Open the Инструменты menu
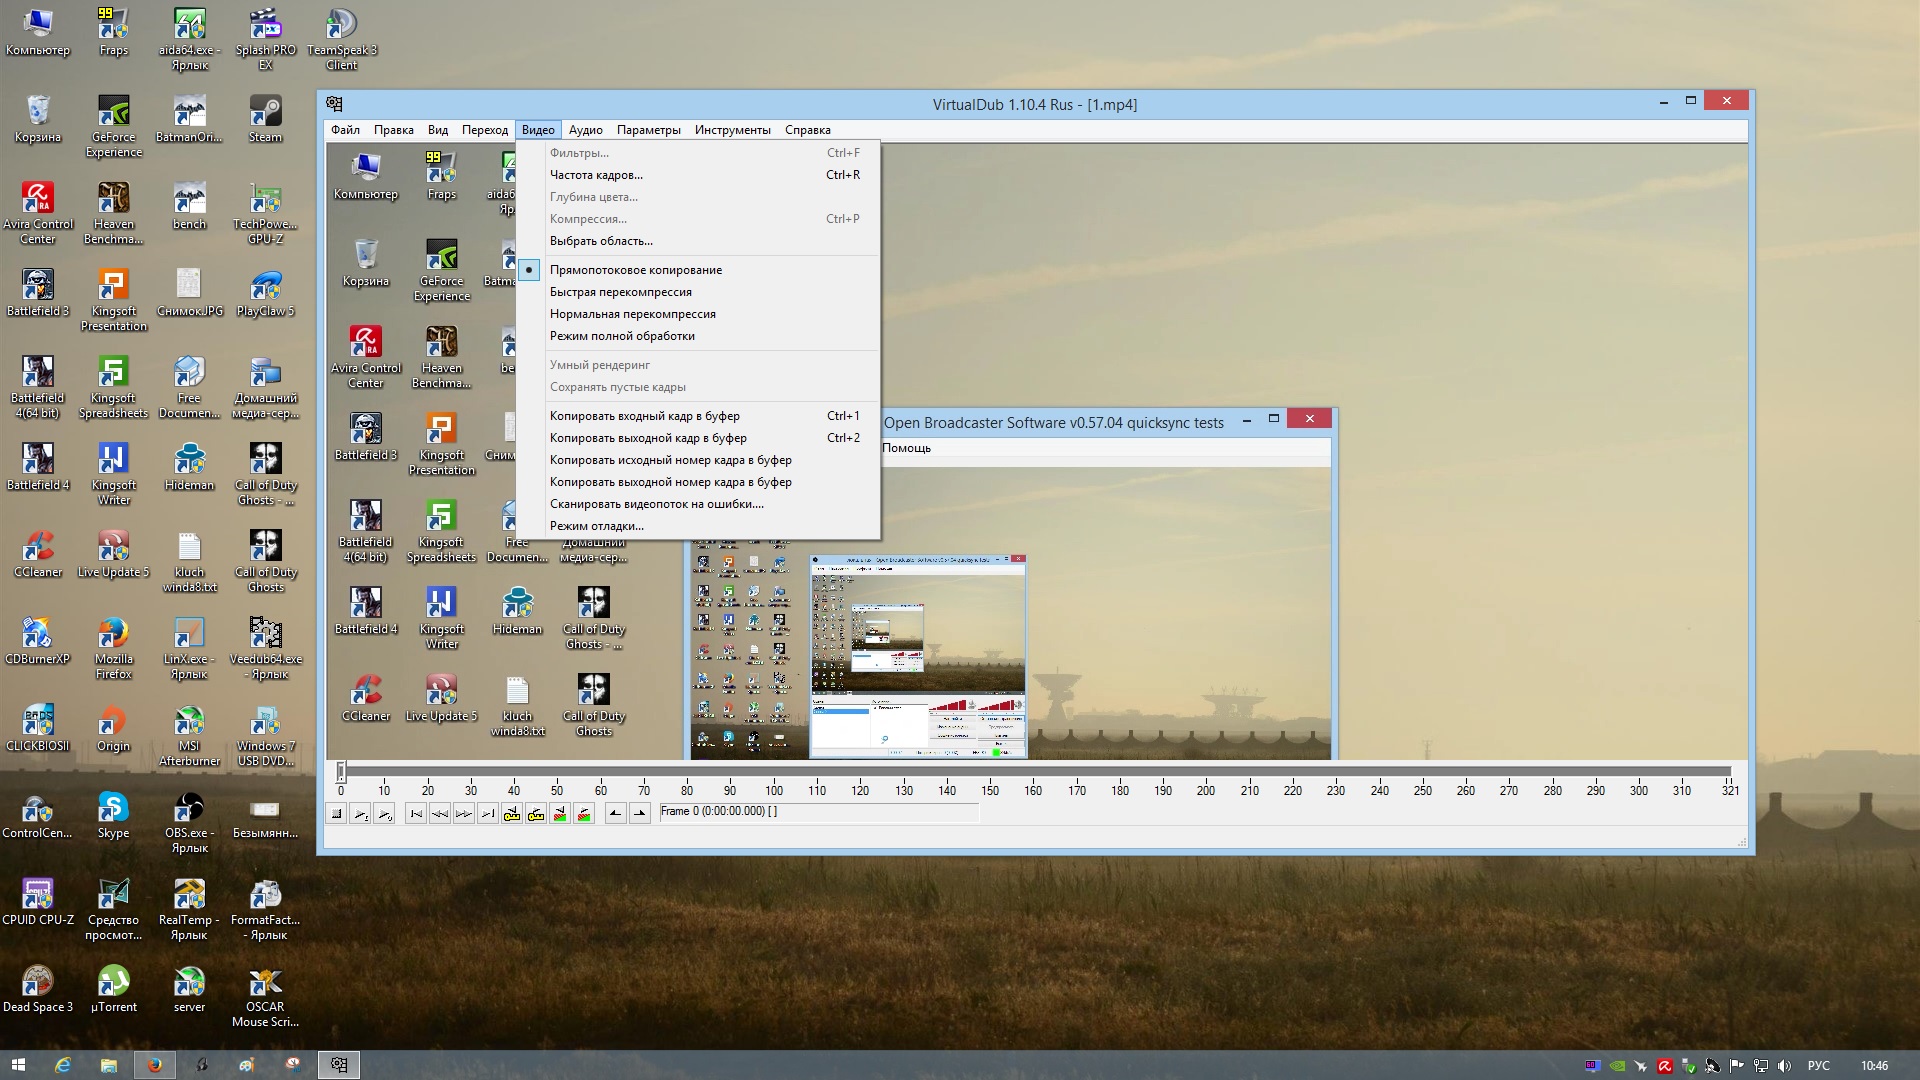The width and height of the screenshot is (1920, 1080). [x=732, y=130]
